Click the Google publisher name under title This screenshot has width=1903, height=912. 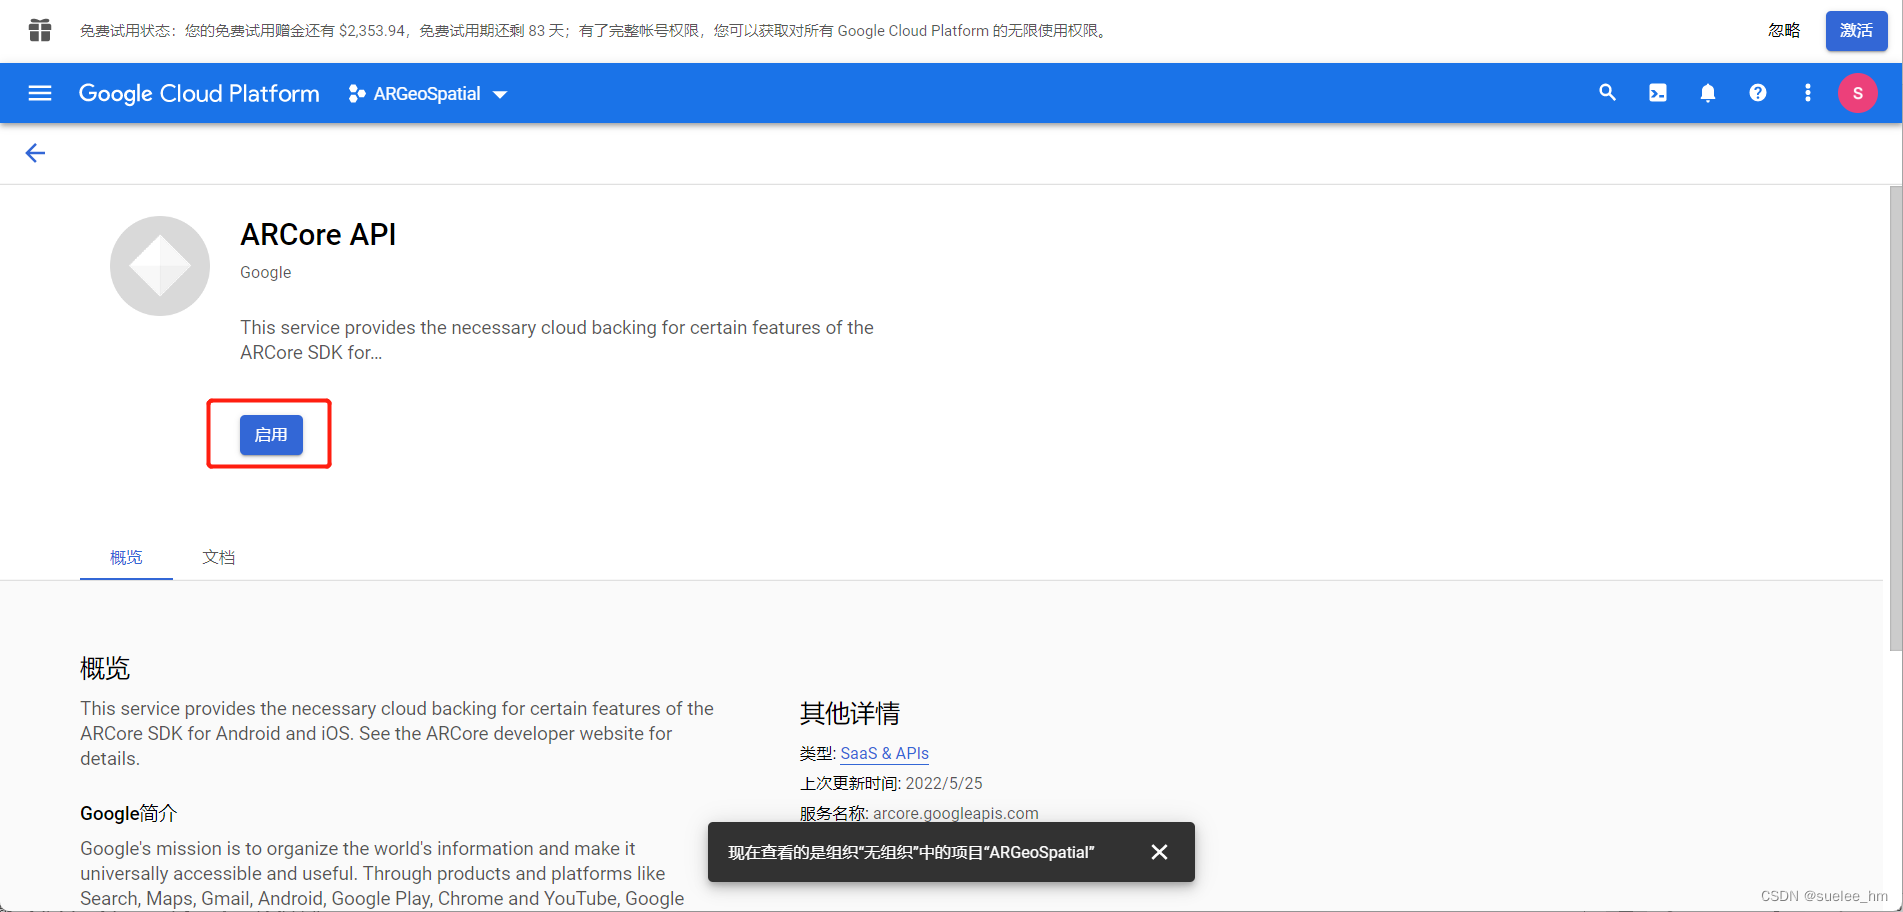tap(265, 272)
